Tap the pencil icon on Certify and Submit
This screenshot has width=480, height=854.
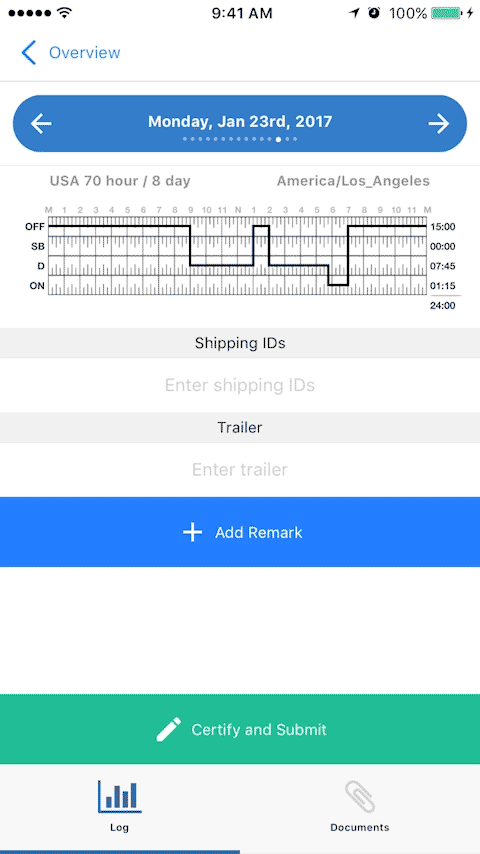point(168,729)
